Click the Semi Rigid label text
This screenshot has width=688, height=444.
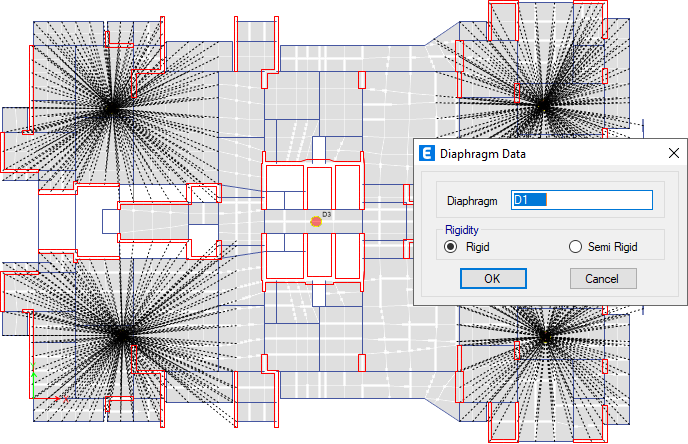point(613,247)
